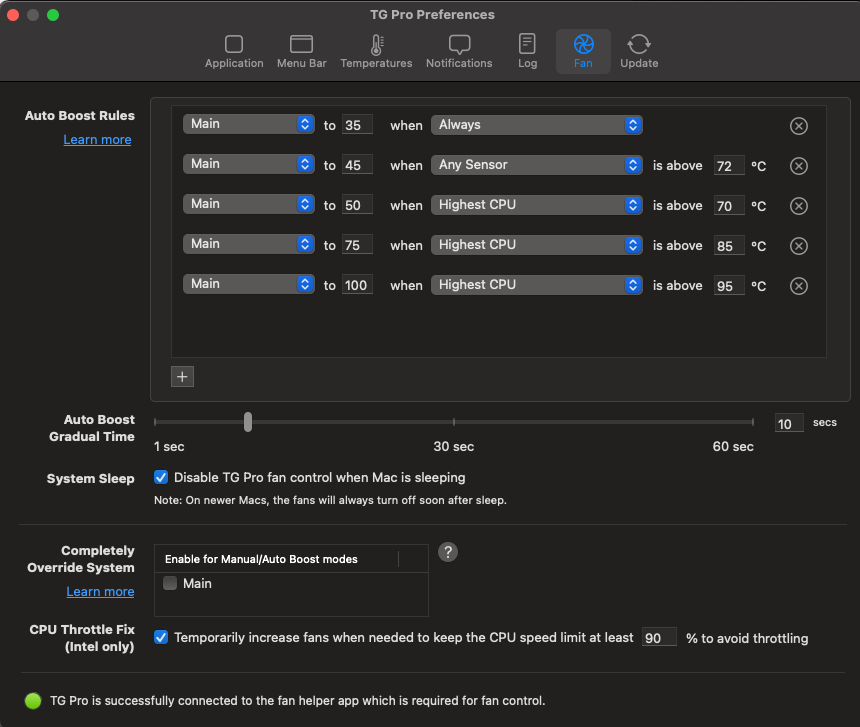Click Learn more under Auto Boost Rules
The width and height of the screenshot is (860, 727).
coord(97,140)
